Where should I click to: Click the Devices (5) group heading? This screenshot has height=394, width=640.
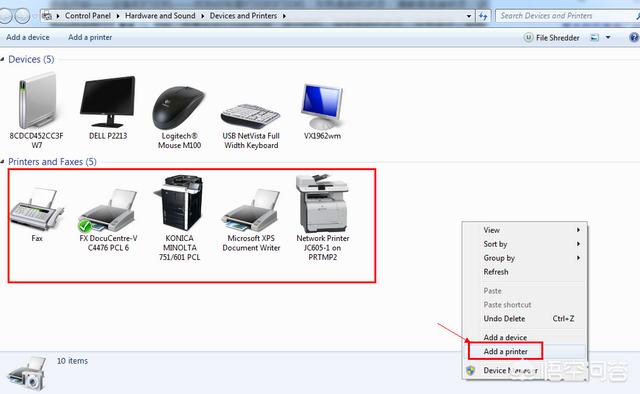(31, 60)
